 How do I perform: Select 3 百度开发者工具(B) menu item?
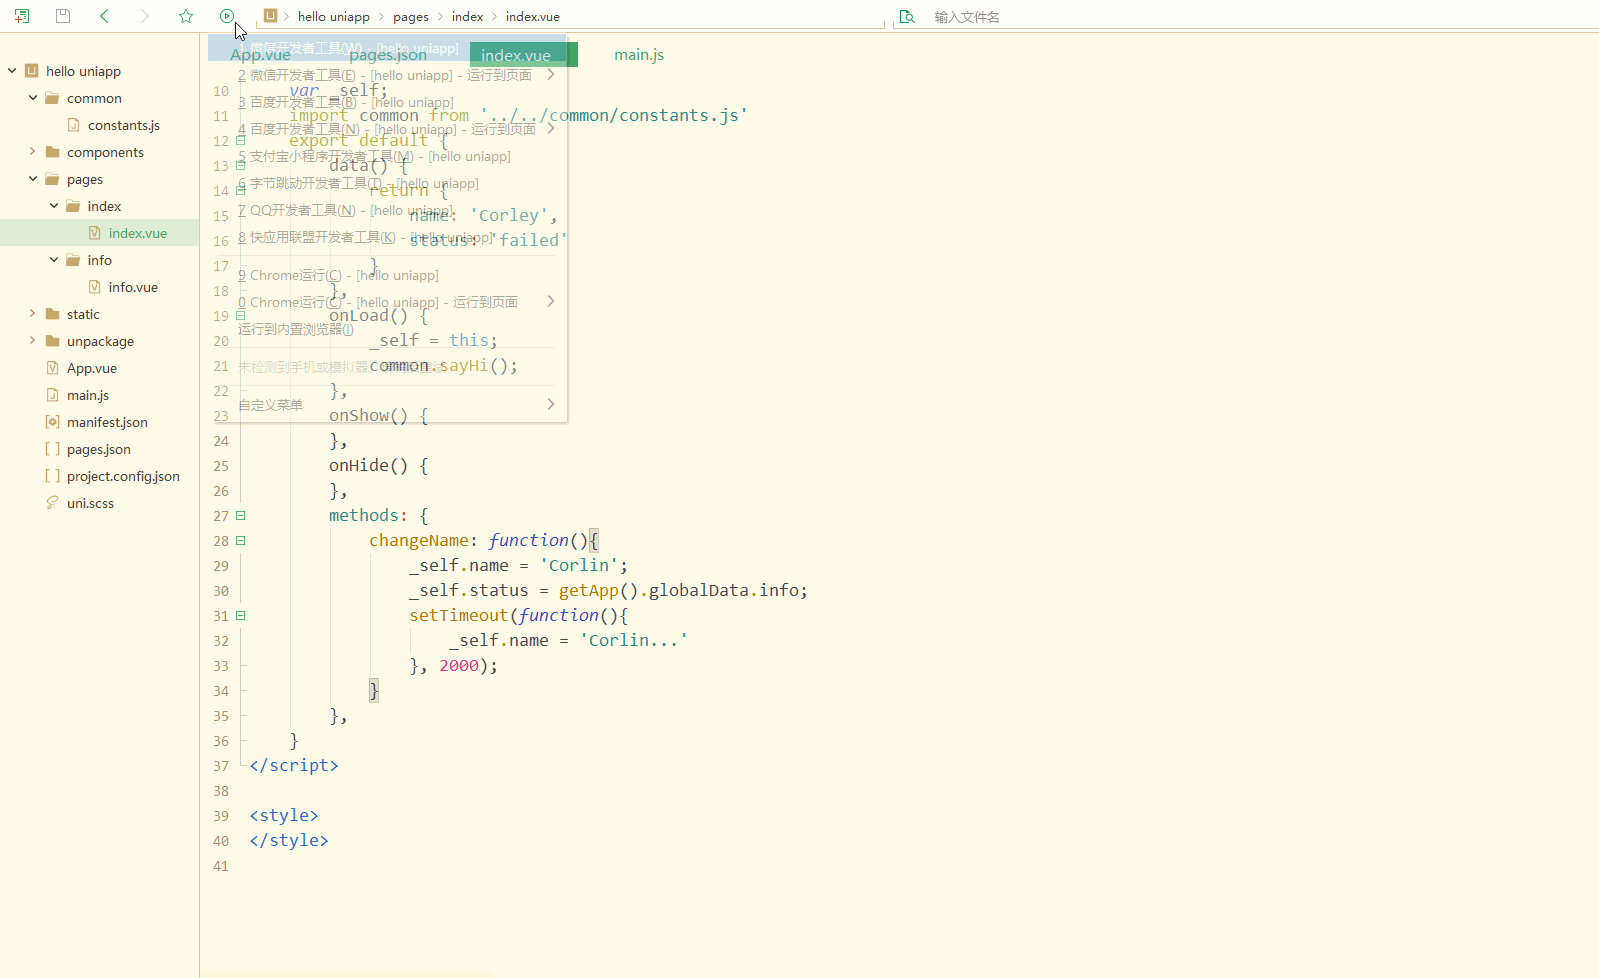[387, 102]
